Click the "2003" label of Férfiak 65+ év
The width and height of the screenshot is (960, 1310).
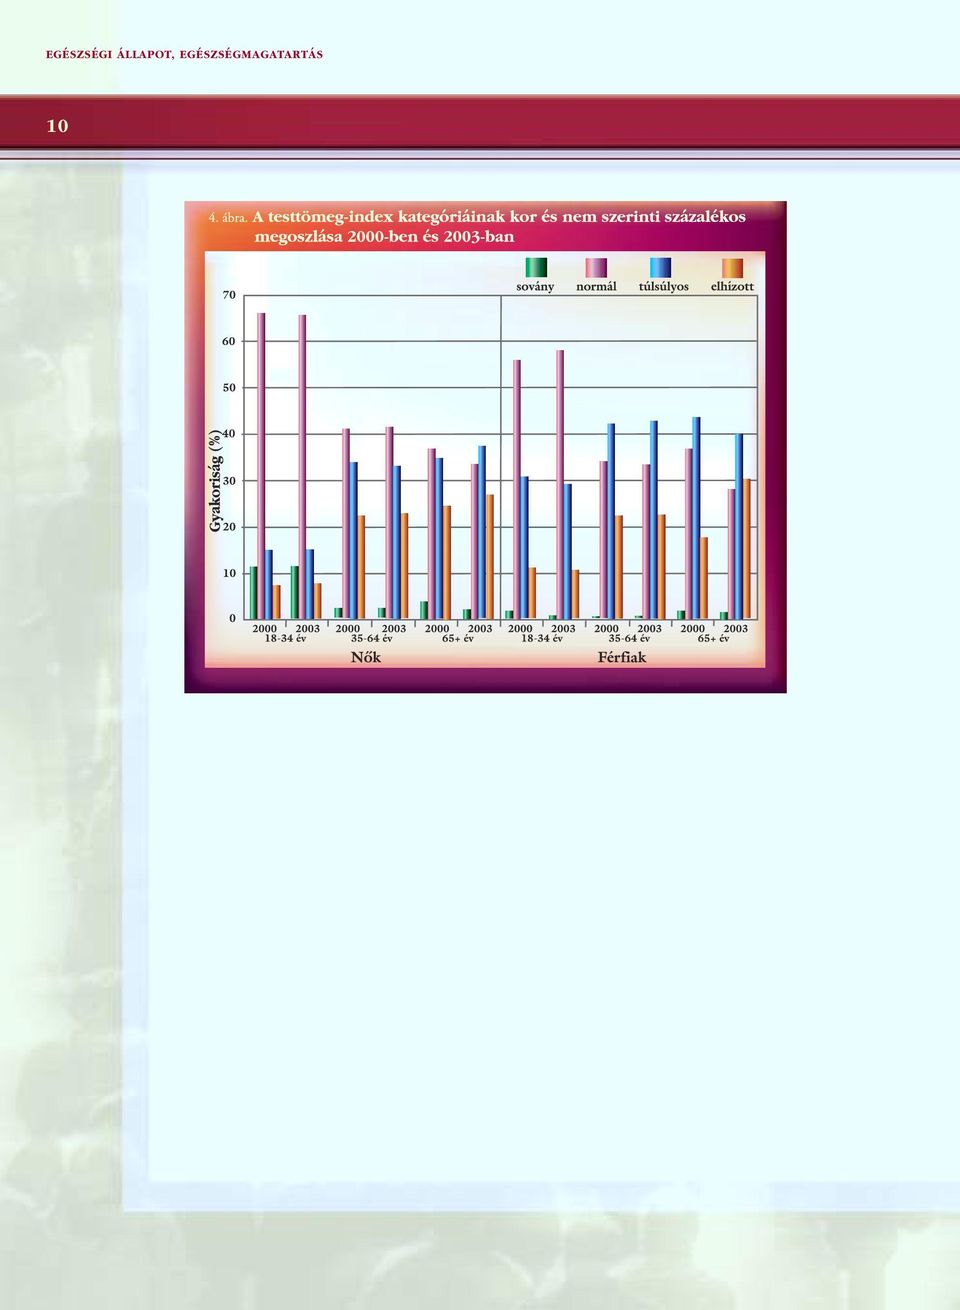click(x=736, y=629)
